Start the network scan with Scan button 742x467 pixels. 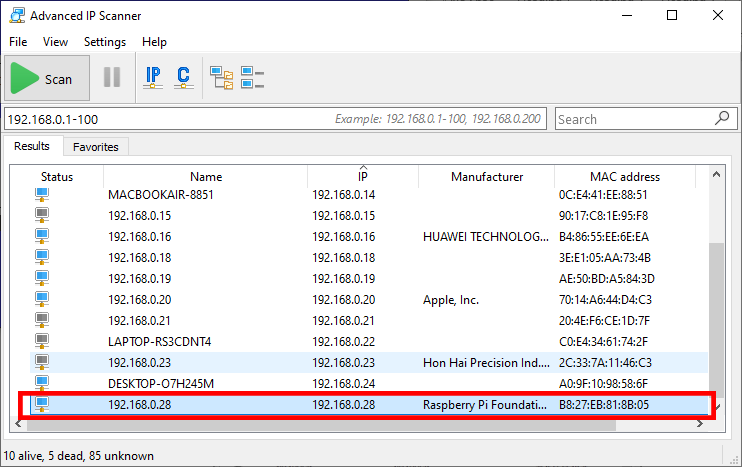(x=47, y=79)
